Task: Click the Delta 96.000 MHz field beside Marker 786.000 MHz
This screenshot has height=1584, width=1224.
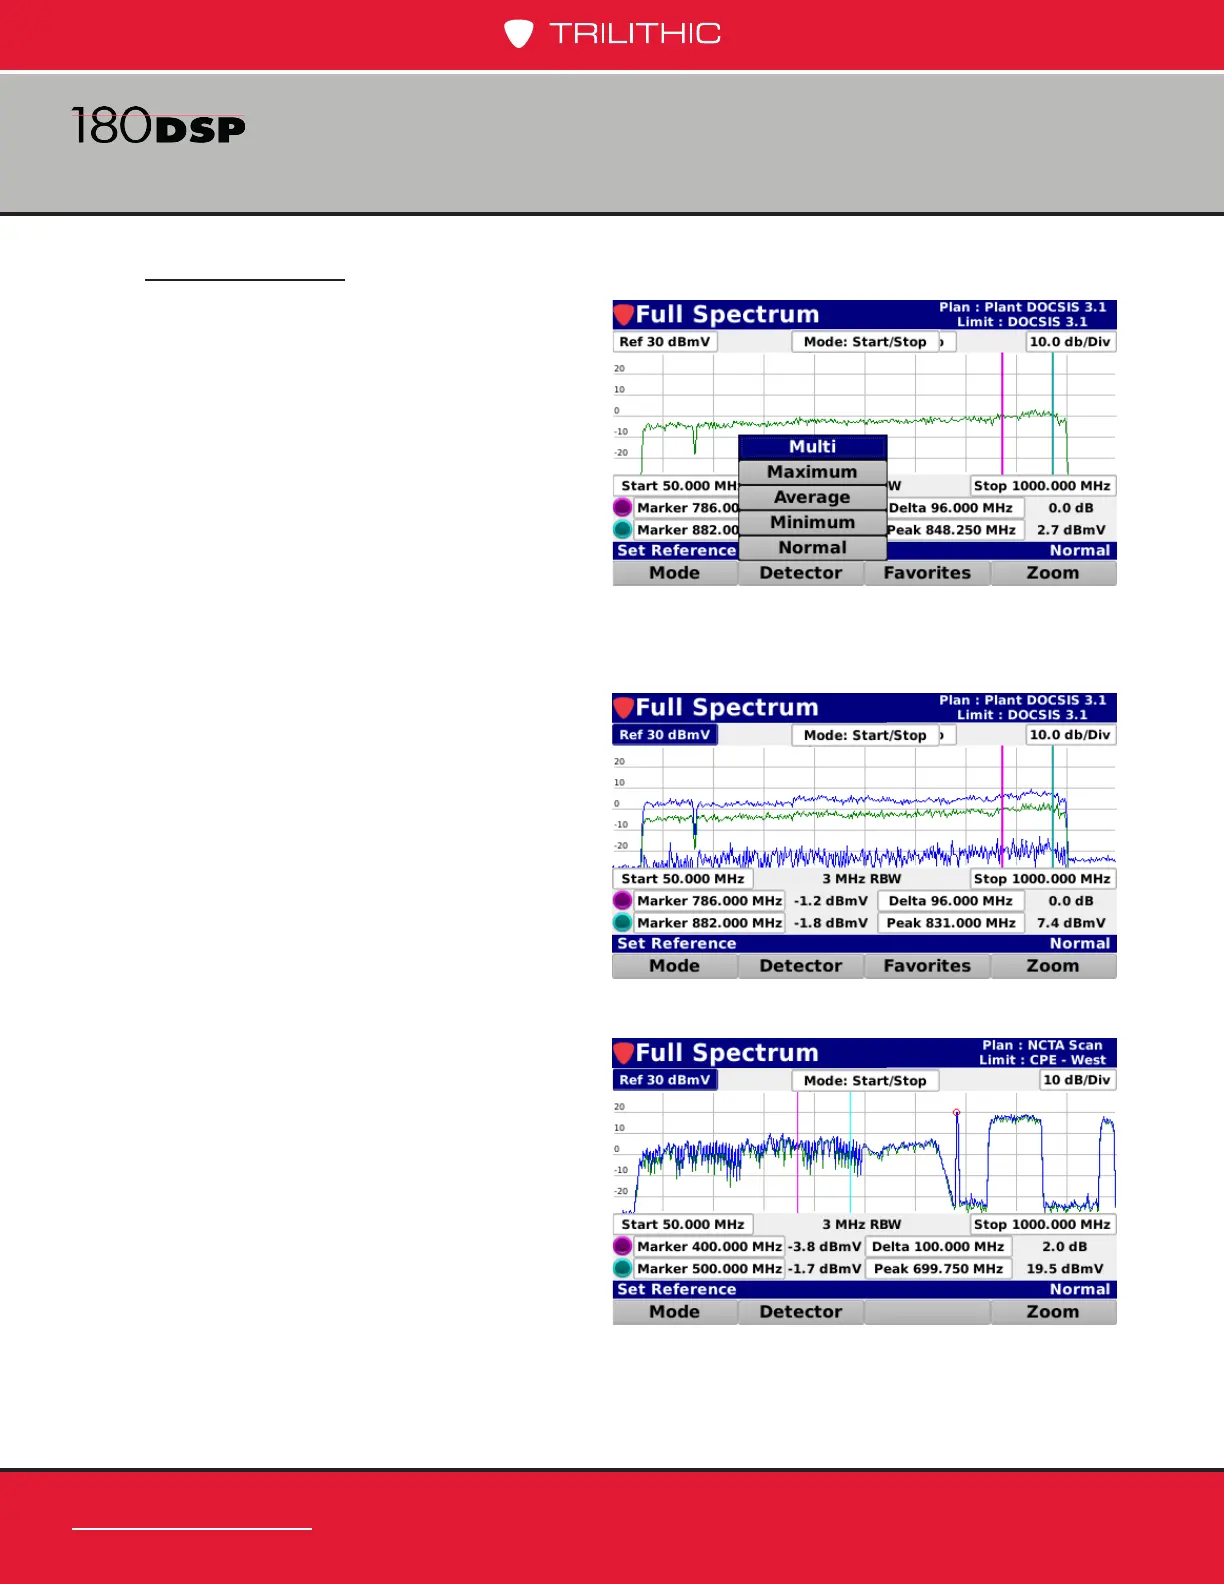Action: coord(951,901)
